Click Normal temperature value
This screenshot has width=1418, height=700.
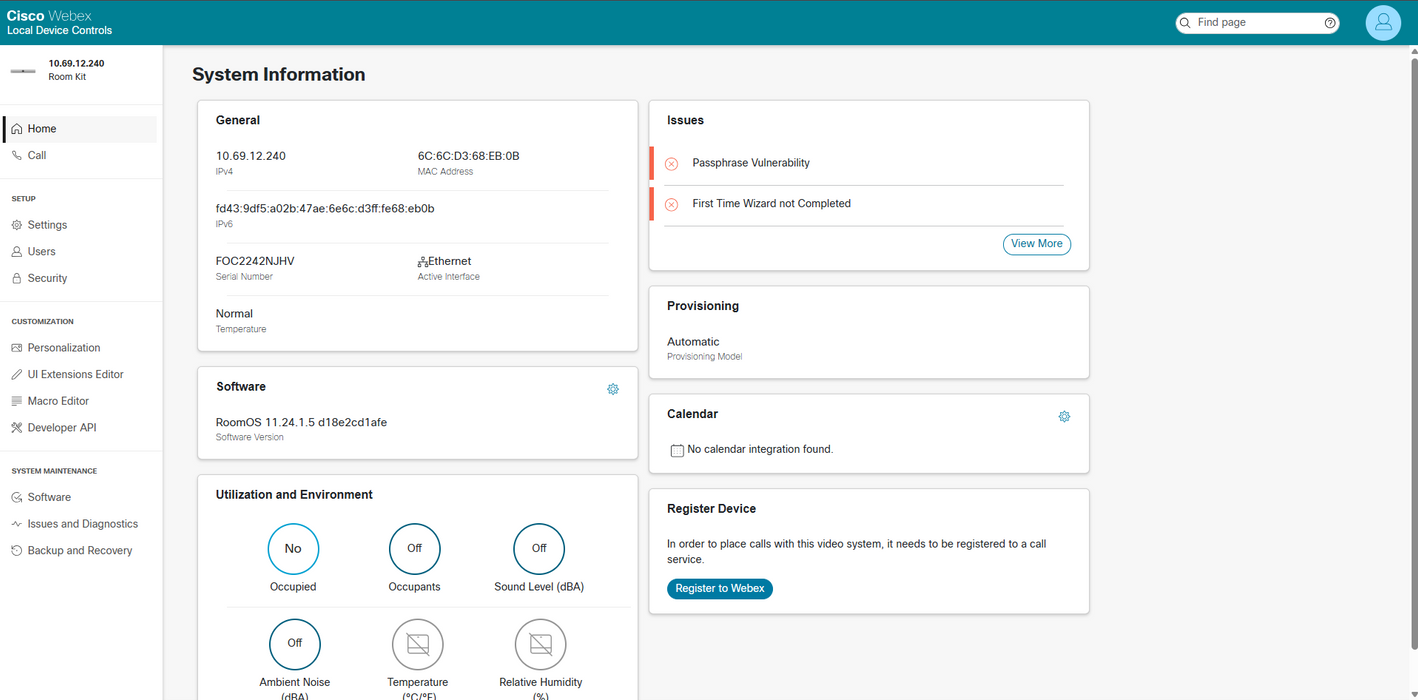[x=234, y=314]
